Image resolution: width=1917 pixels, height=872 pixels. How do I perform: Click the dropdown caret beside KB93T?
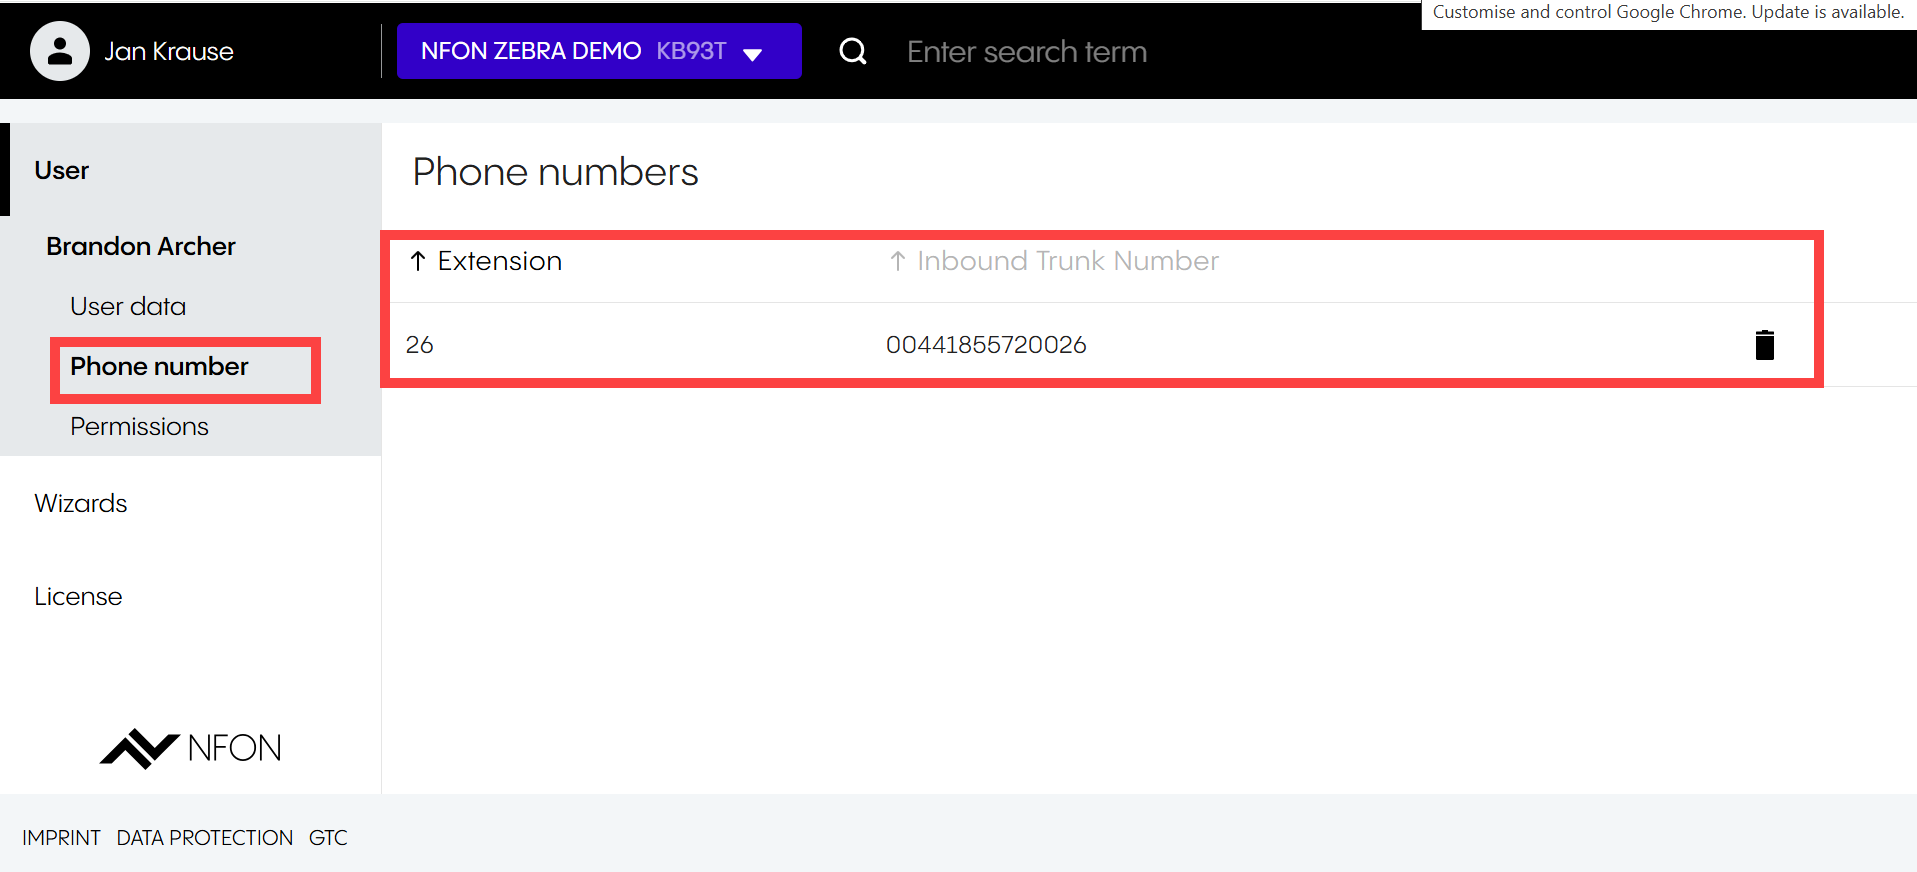tap(753, 54)
